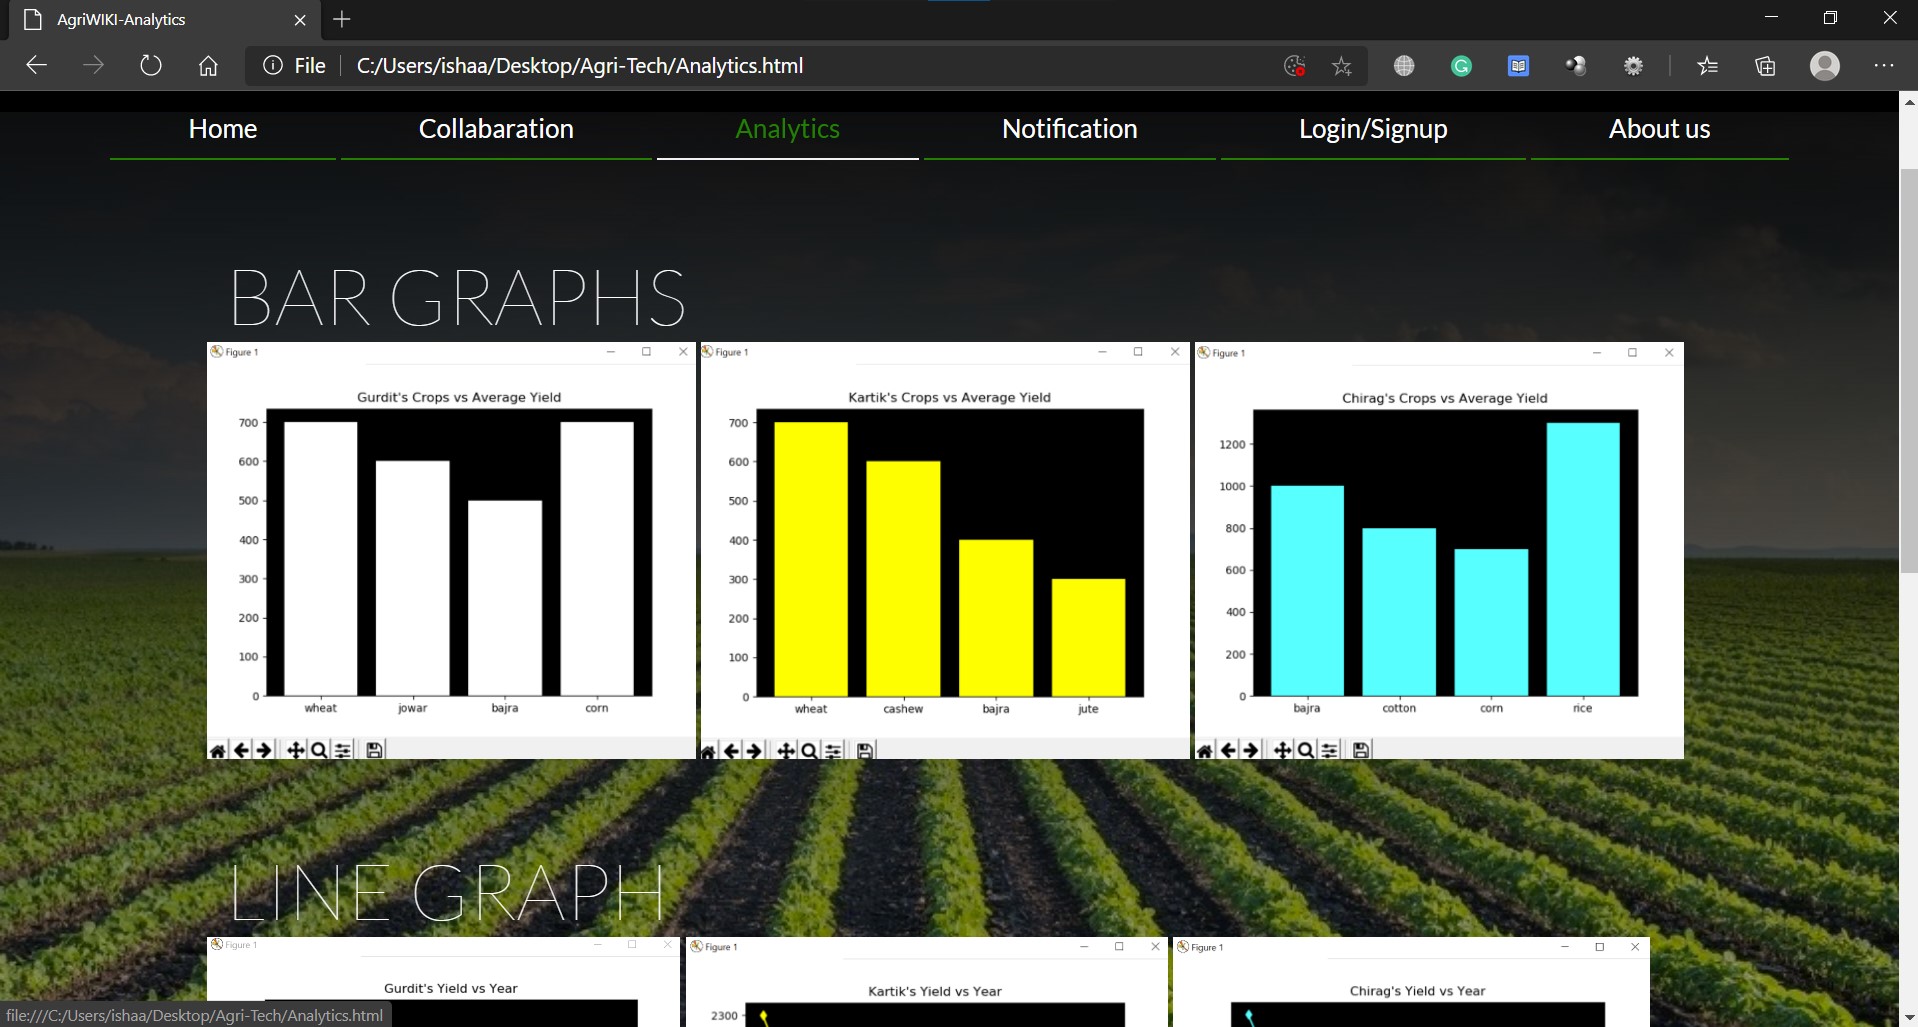The width and height of the screenshot is (1918, 1027).
Task: Open the browser home page
Action: [x=208, y=66]
